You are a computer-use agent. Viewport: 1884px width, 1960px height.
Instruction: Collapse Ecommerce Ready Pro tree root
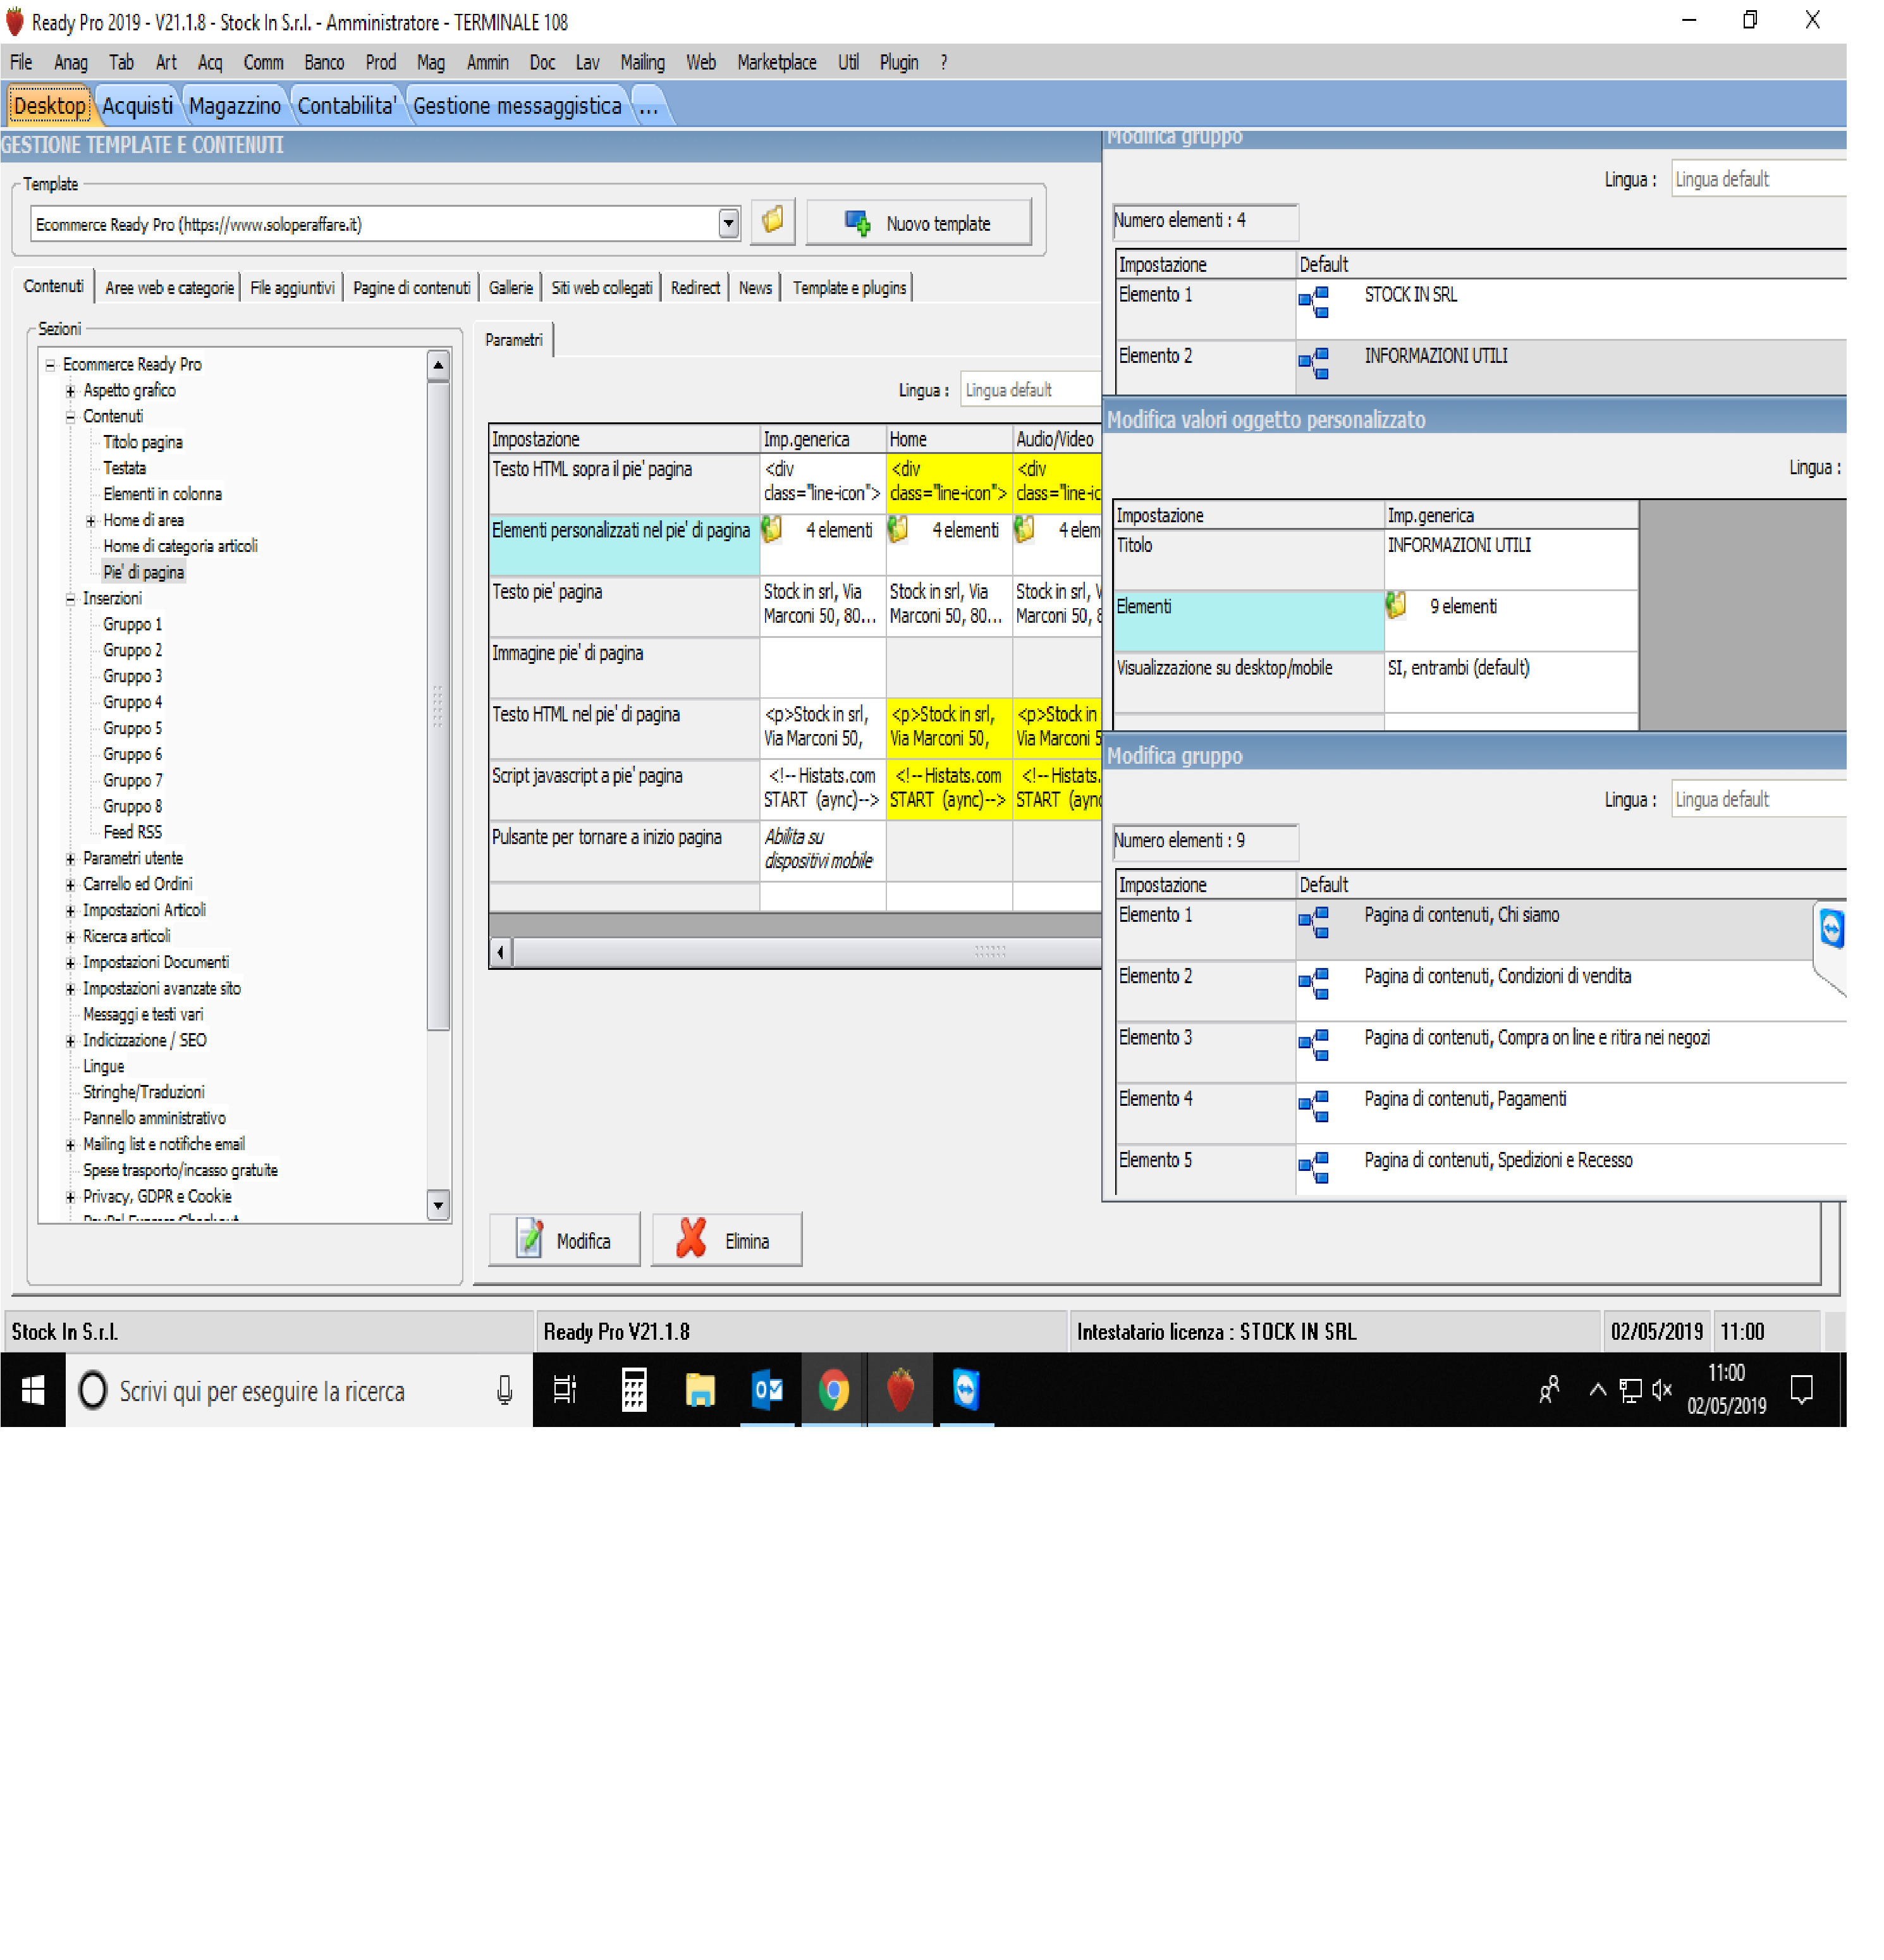50,365
